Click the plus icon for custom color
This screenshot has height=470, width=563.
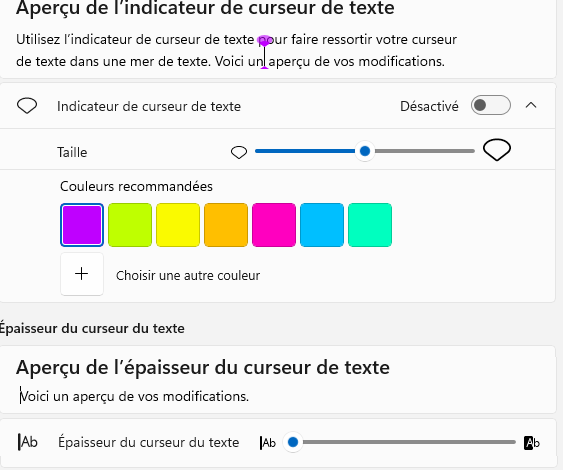[x=82, y=274]
